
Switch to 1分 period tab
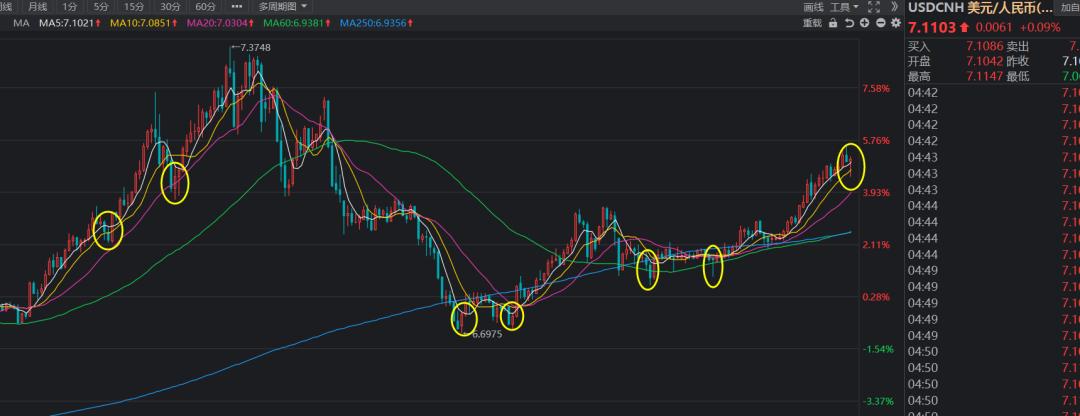pos(69,6)
